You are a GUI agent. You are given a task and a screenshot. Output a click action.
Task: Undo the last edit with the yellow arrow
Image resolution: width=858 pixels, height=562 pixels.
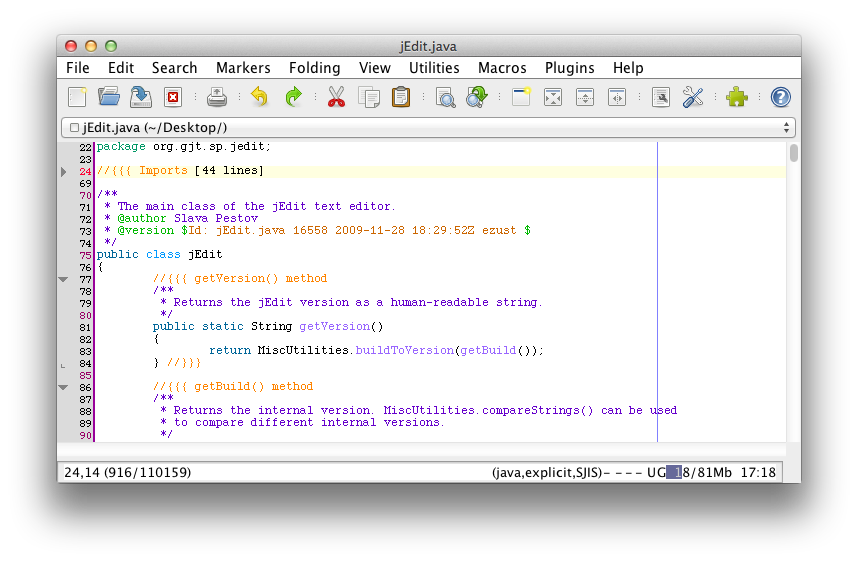(260, 97)
